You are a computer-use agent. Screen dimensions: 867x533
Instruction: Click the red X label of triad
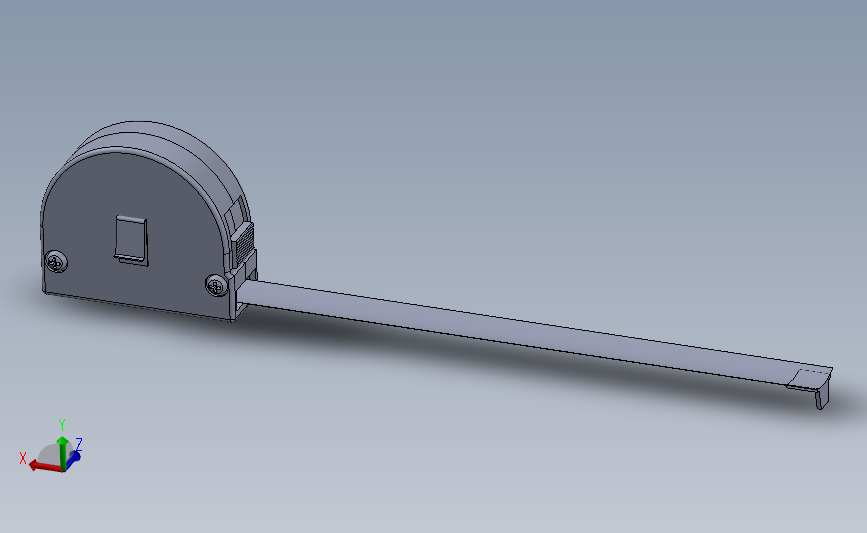tap(23, 458)
